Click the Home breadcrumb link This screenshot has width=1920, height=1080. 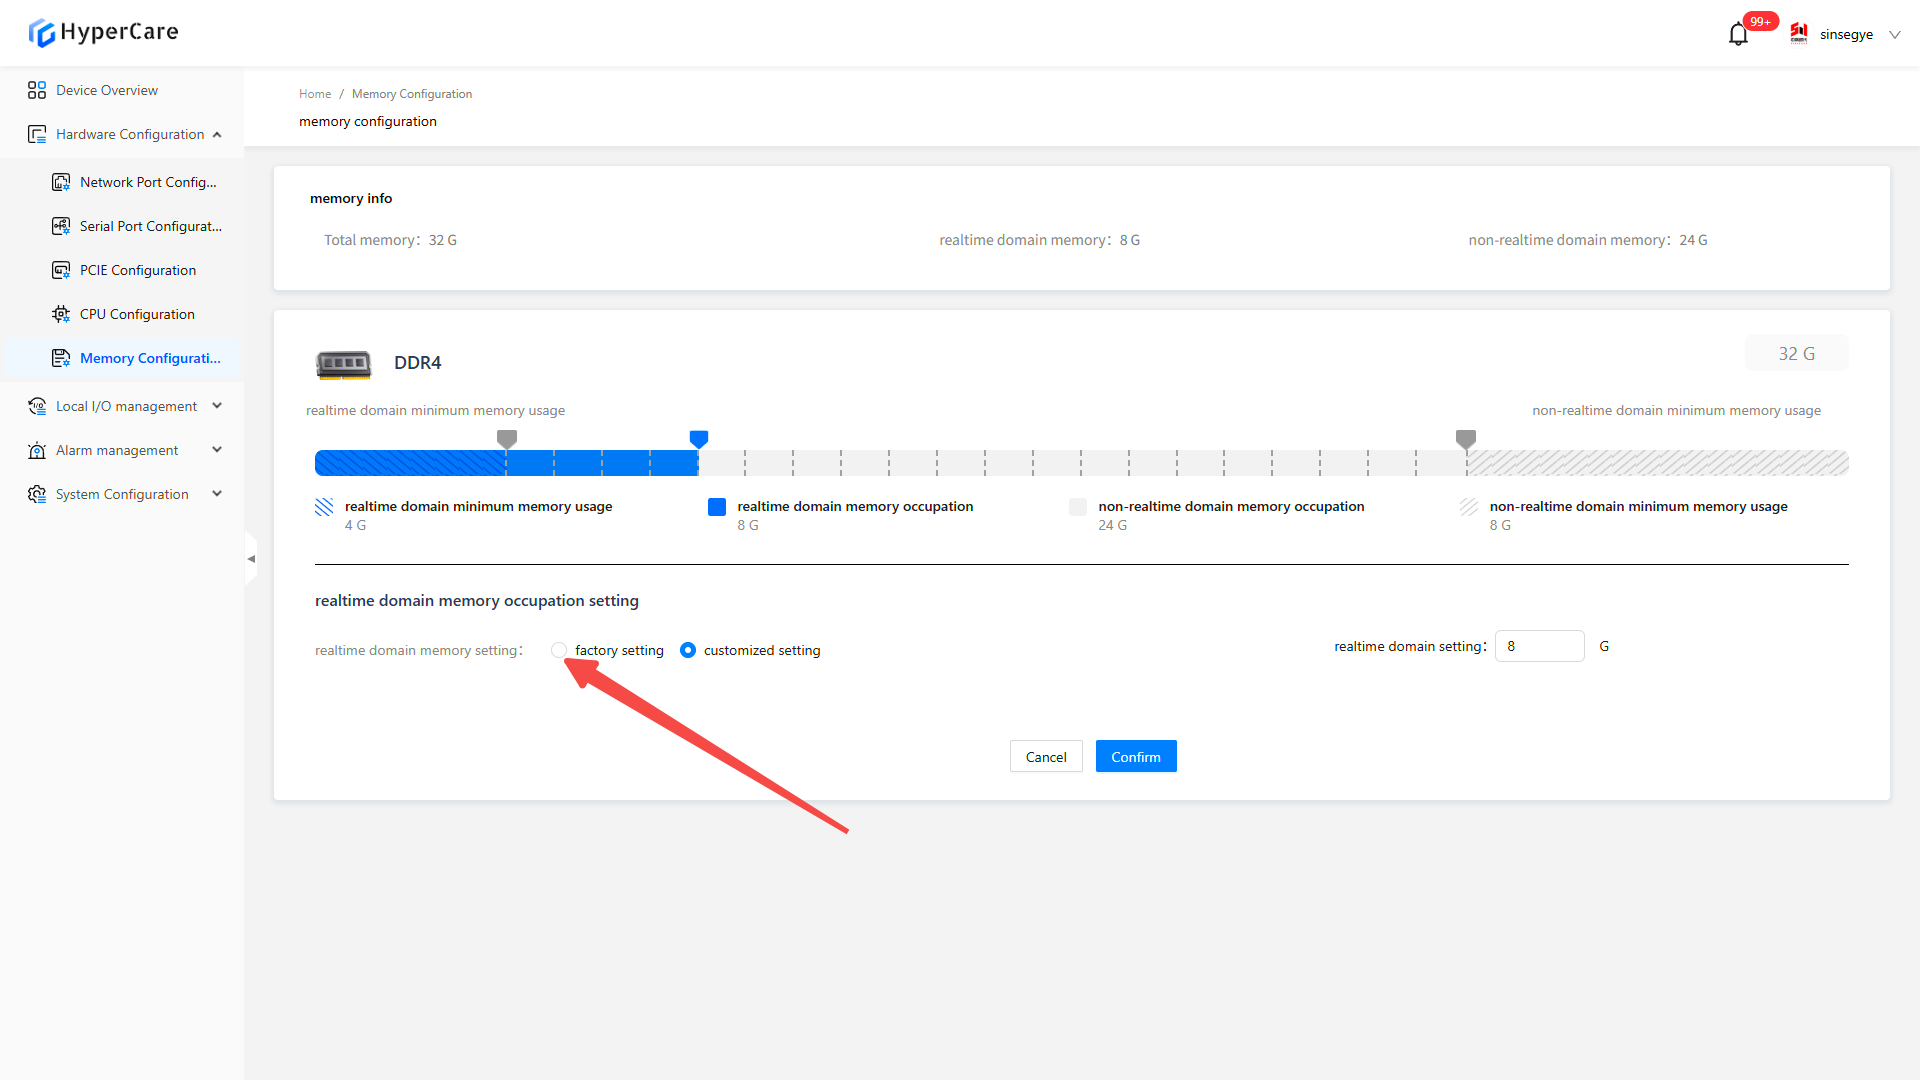(314, 94)
